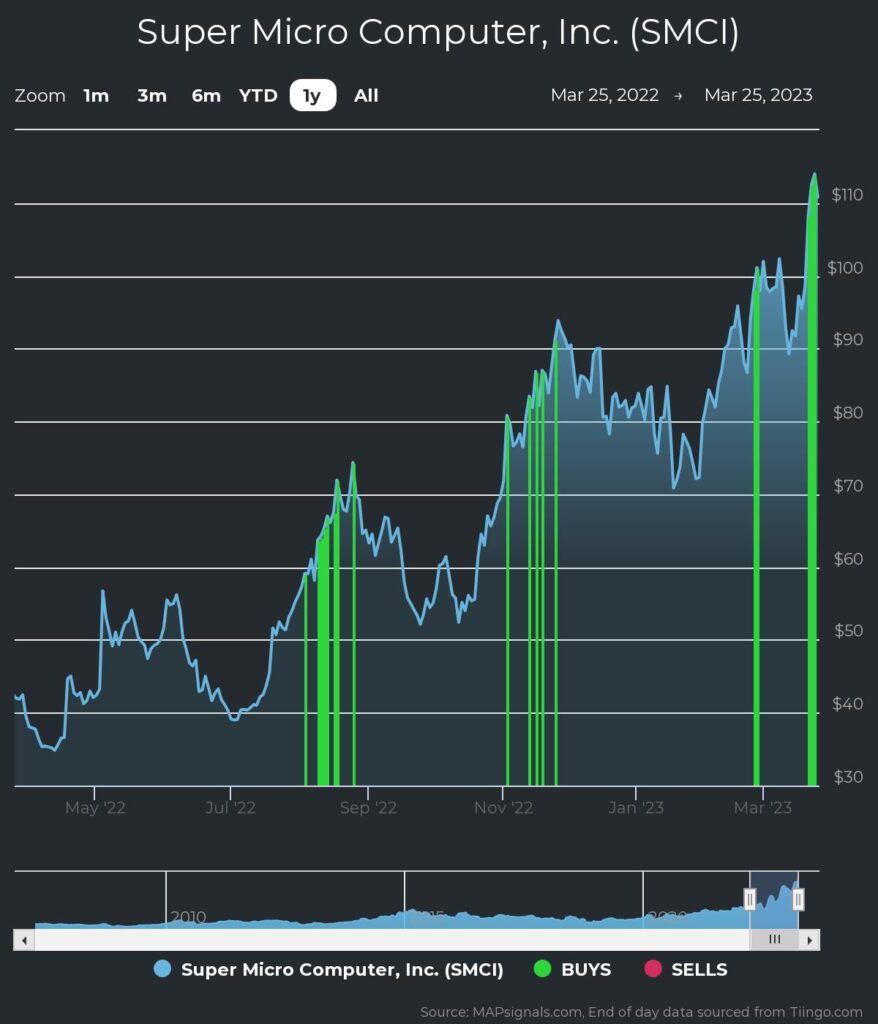This screenshot has width=878, height=1024.
Task: Select the 1m zoom range
Action: pos(96,96)
